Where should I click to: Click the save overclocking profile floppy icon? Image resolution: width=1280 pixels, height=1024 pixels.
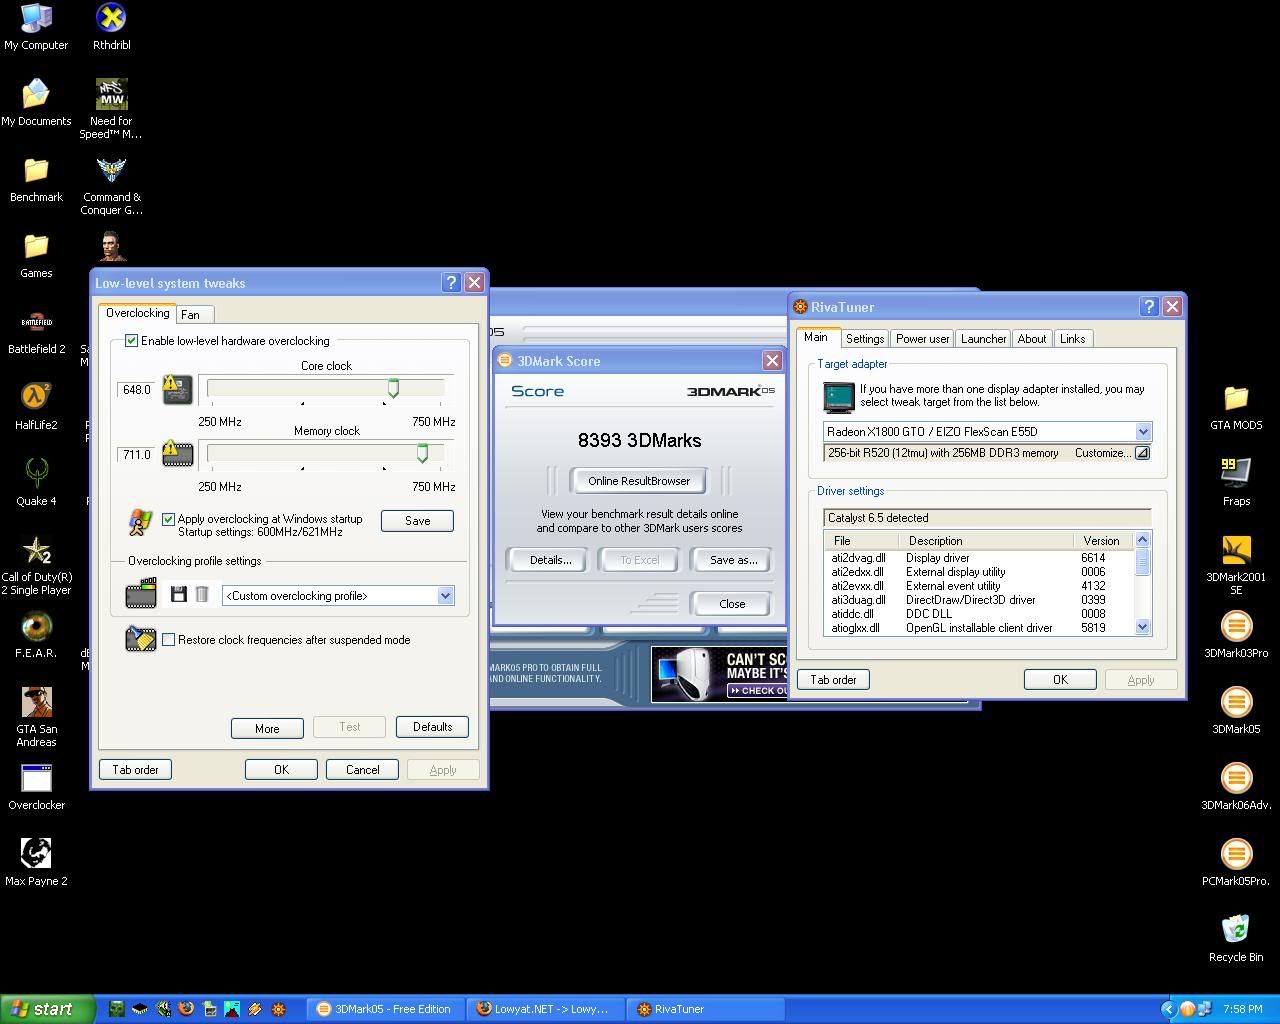click(x=179, y=595)
